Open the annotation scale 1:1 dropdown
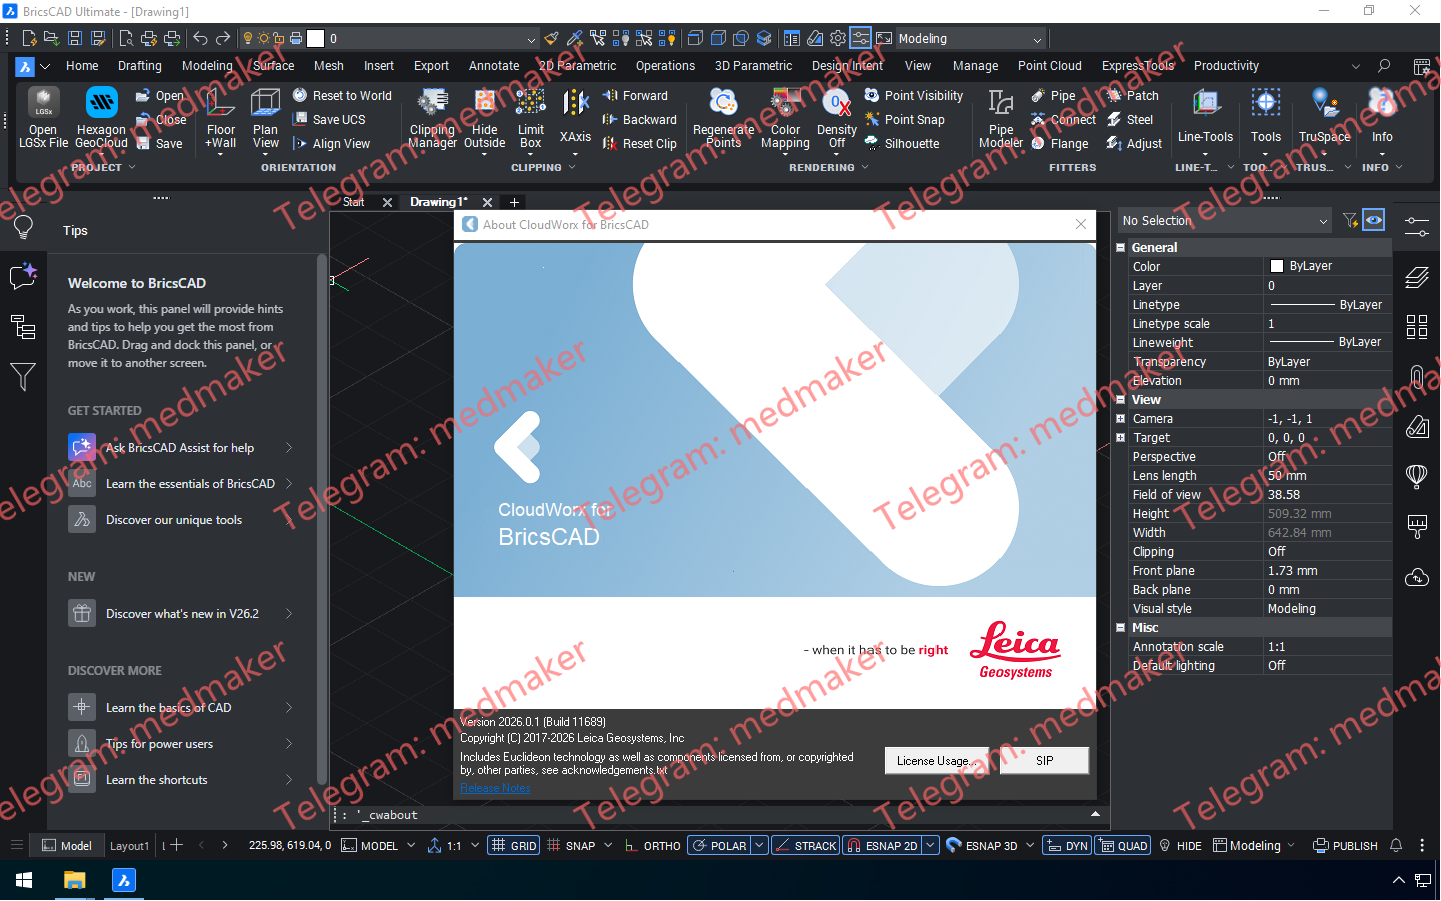The height and width of the screenshot is (901, 1441). [x=475, y=846]
